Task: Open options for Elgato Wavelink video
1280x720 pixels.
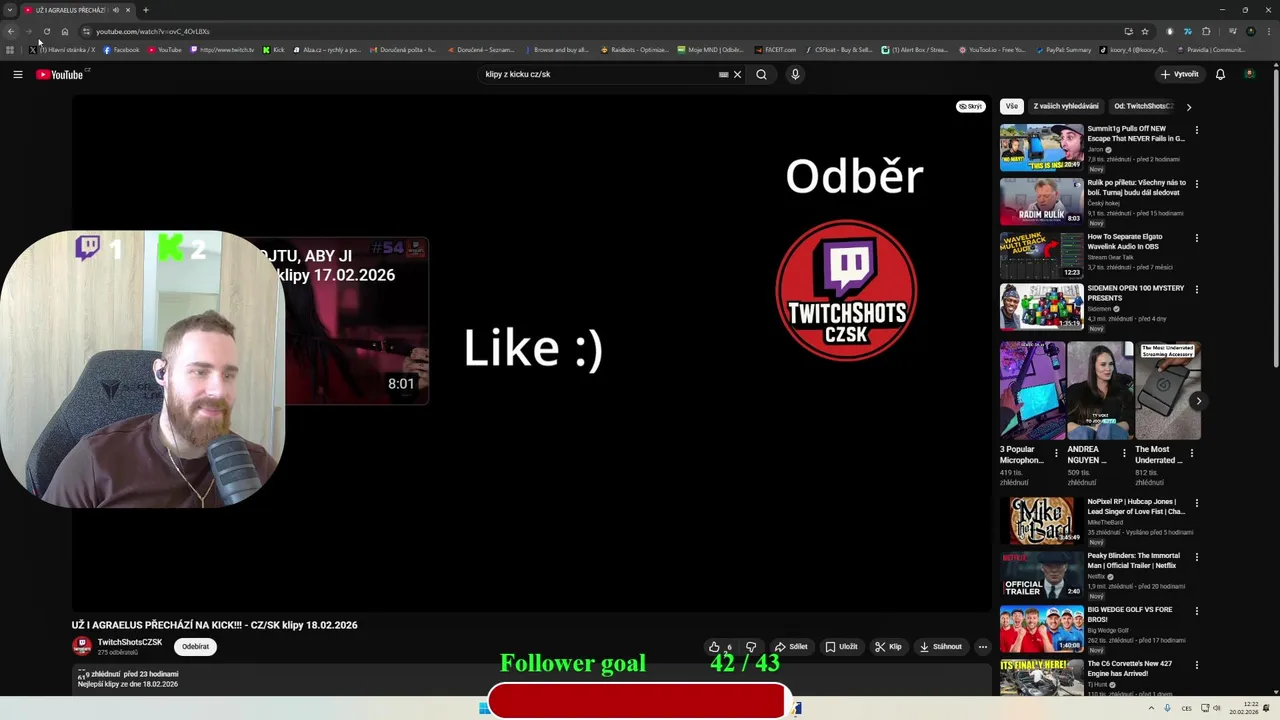Action: (x=1196, y=238)
